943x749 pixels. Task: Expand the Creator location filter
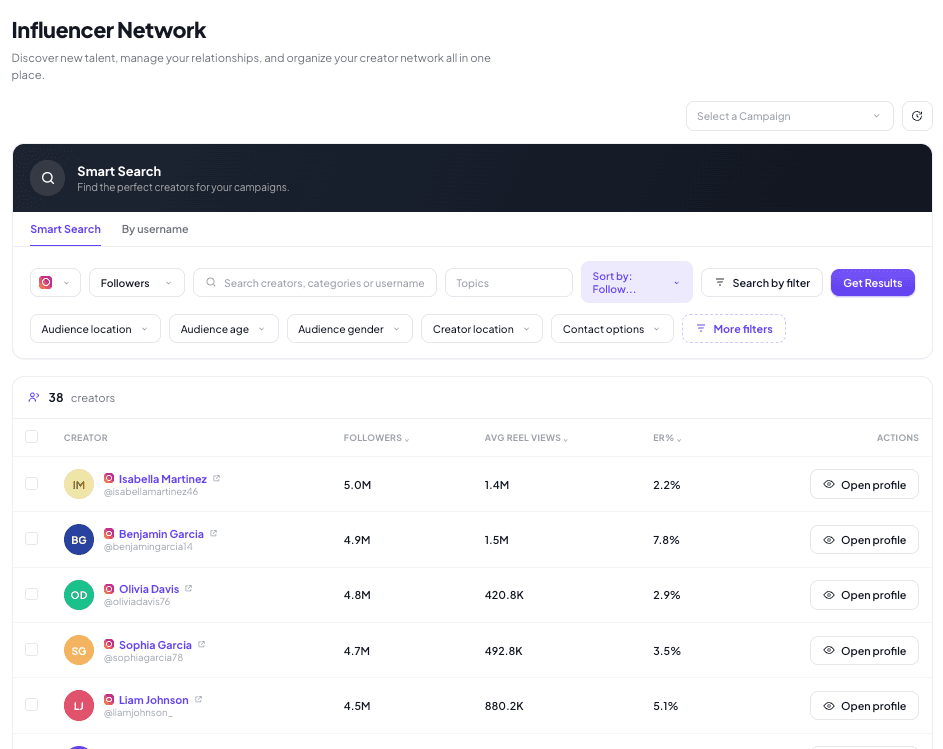point(482,329)
